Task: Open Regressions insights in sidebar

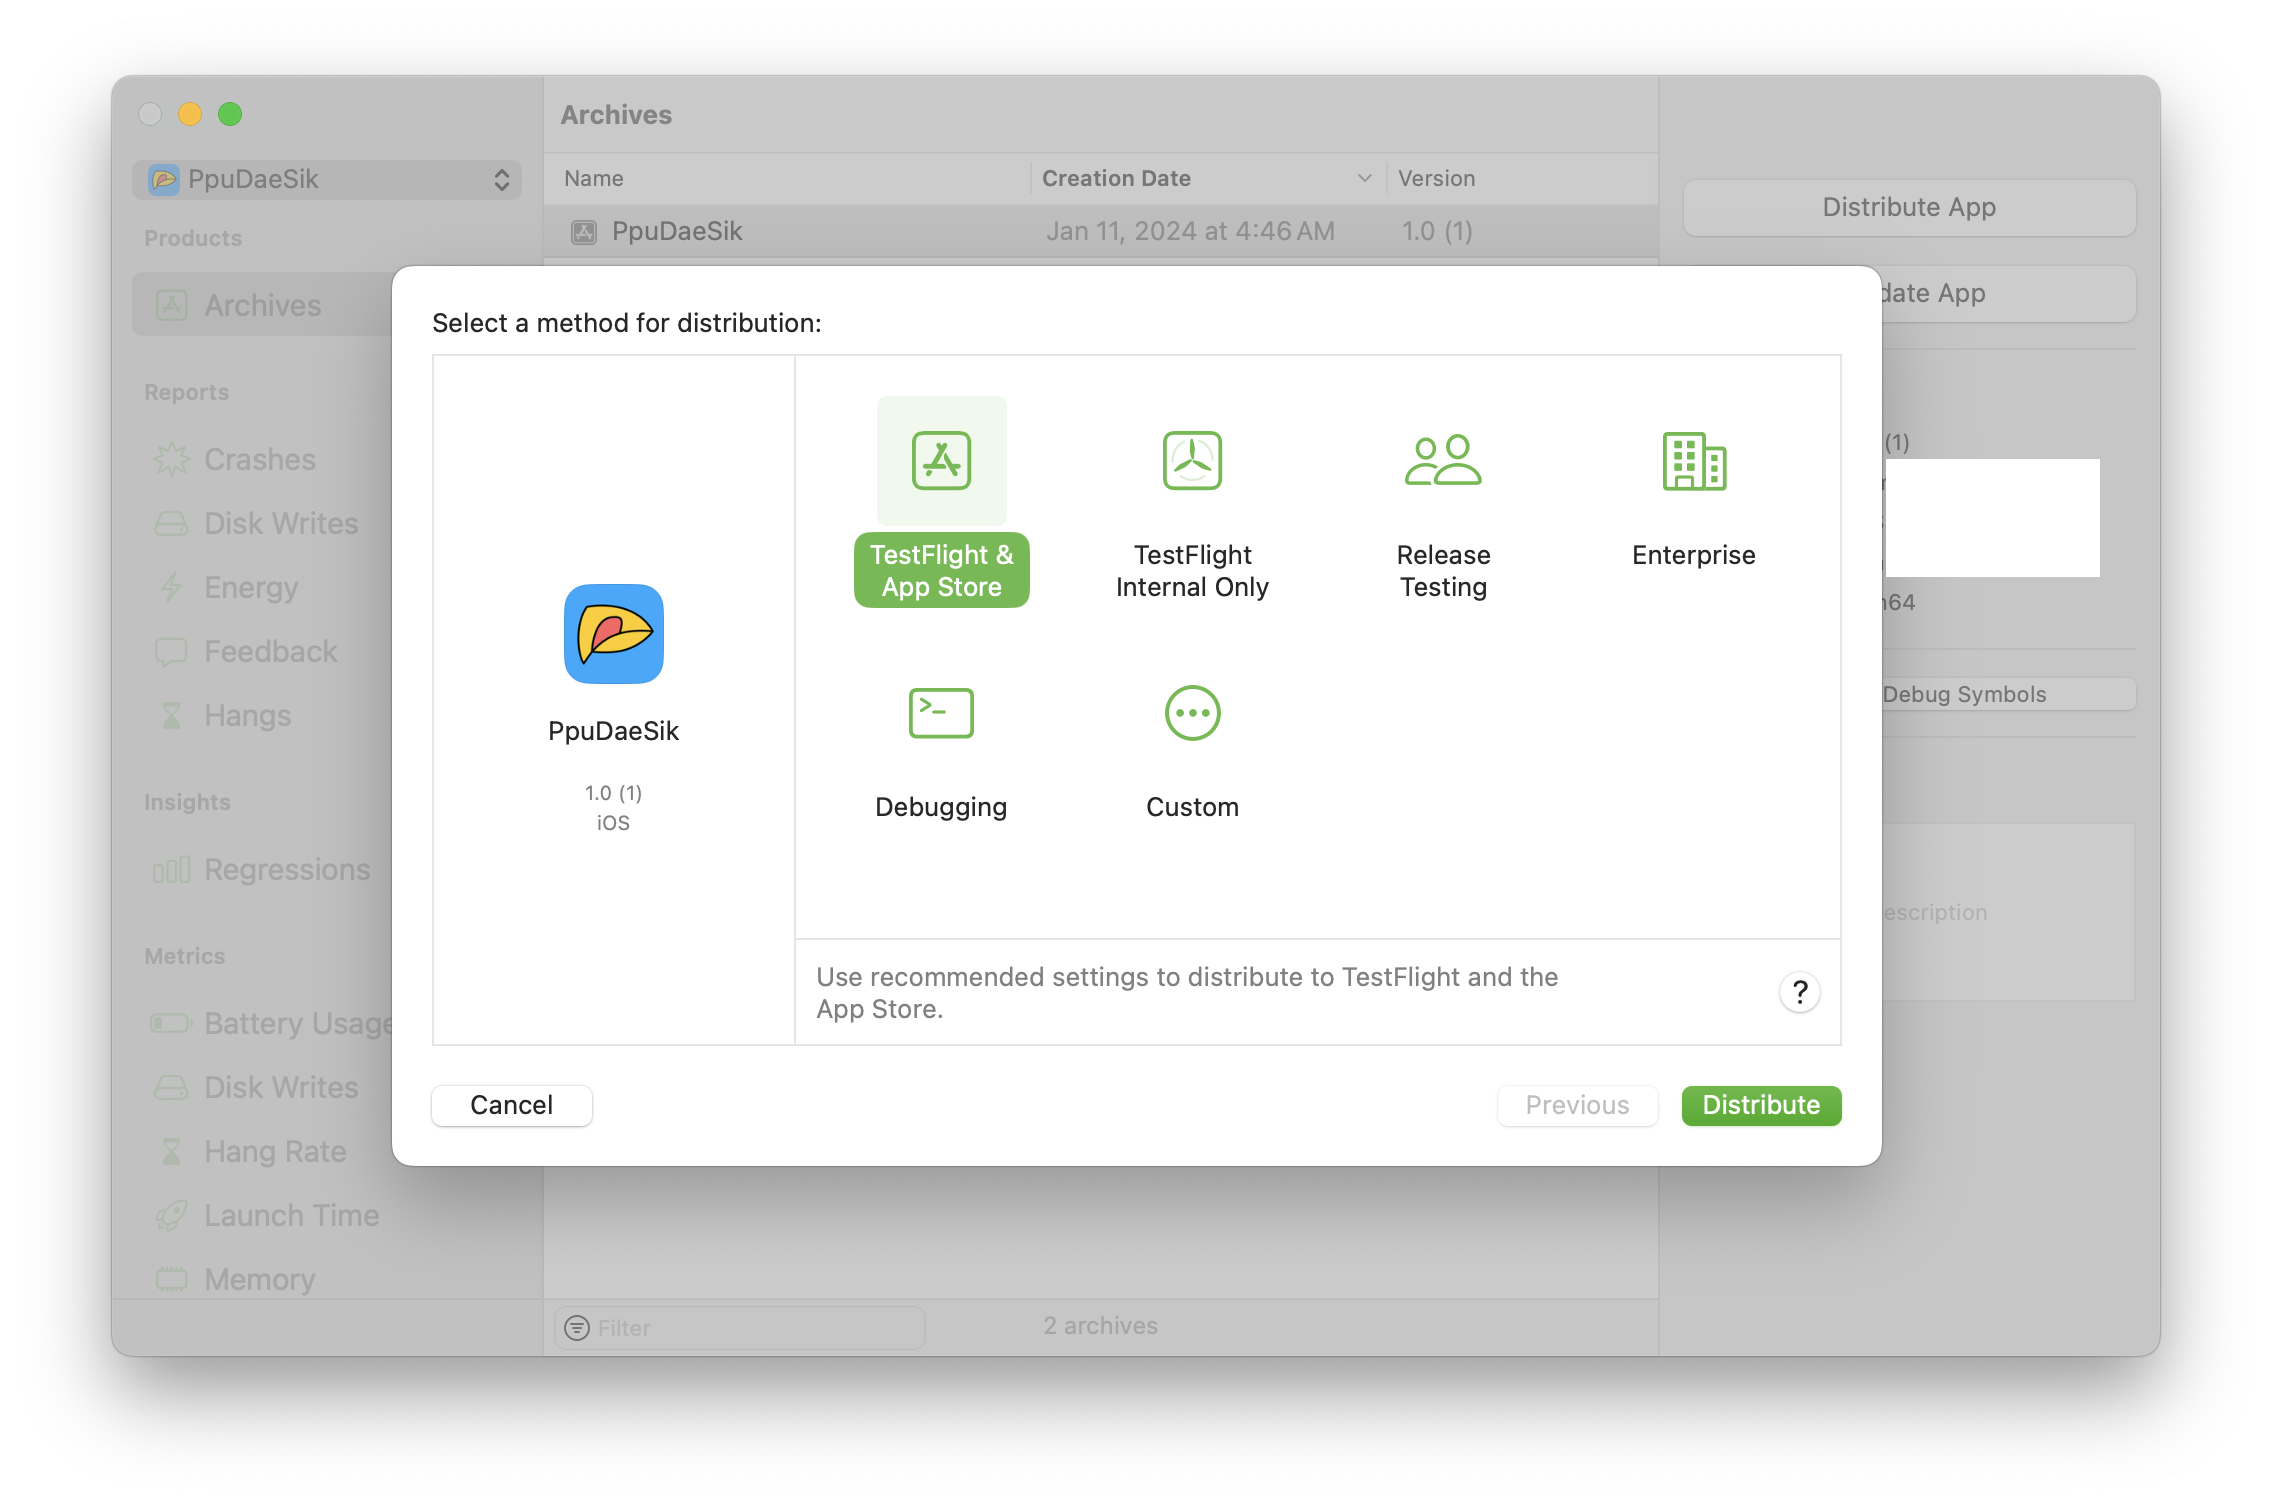Action: click(286, 870)
